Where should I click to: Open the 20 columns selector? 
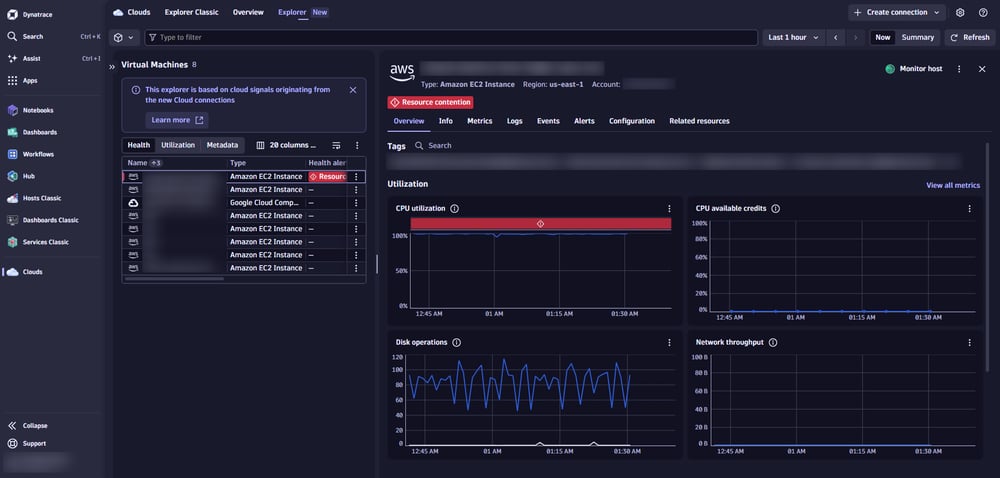click(x=286, y=145)
